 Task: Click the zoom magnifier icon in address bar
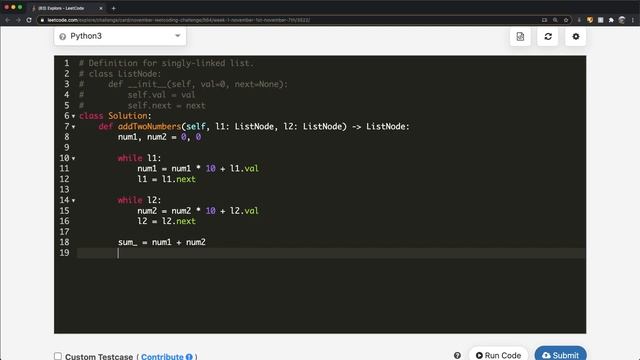point(555,20)
